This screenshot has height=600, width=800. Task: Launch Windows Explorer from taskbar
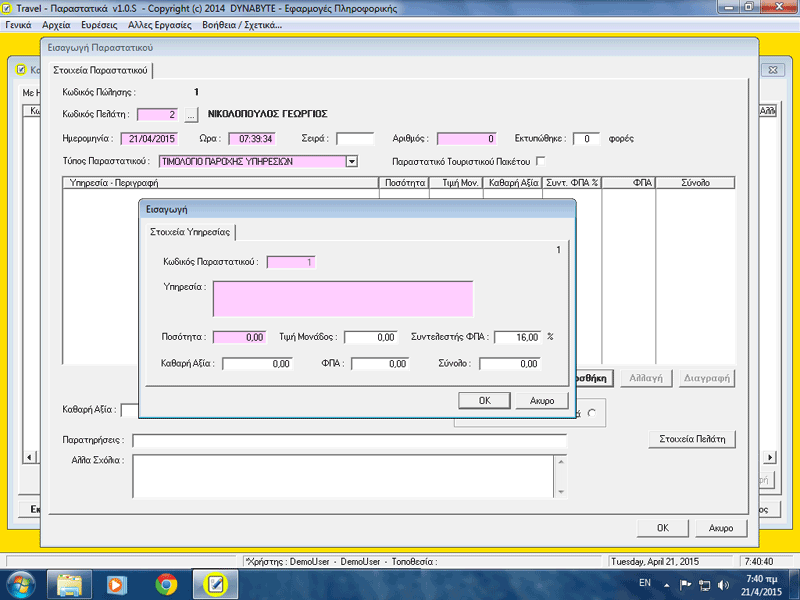click(x=70, y=585)
